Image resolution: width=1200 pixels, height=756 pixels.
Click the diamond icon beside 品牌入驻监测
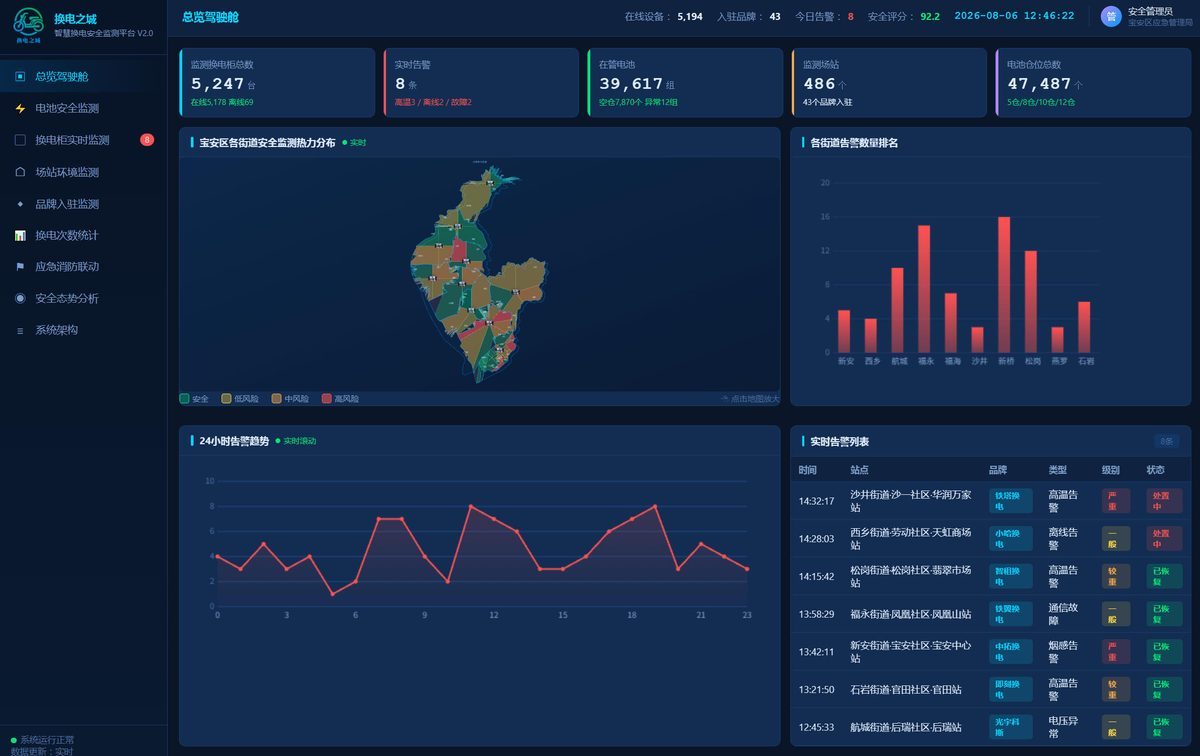20,204
